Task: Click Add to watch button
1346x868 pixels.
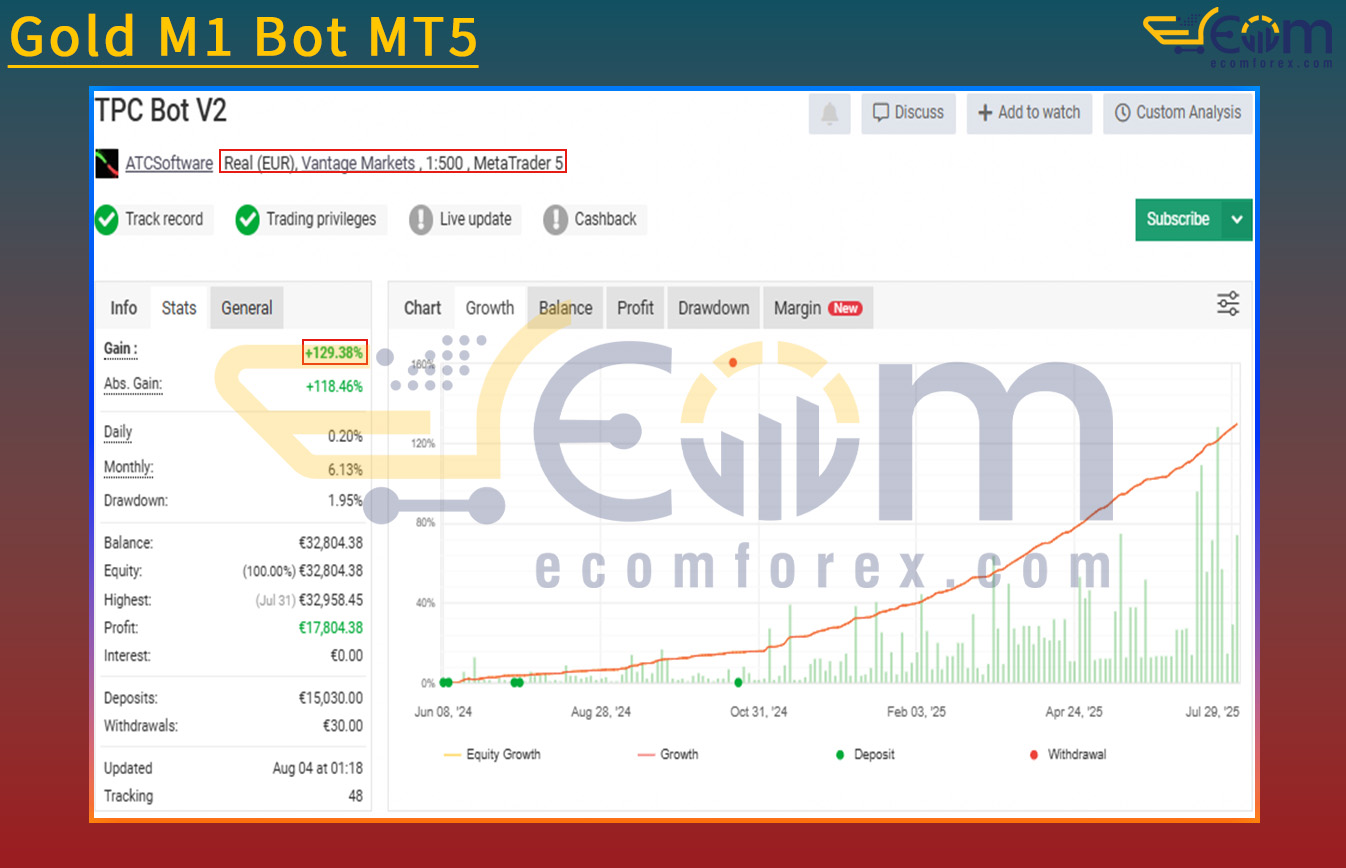Action: [1029, 113]
